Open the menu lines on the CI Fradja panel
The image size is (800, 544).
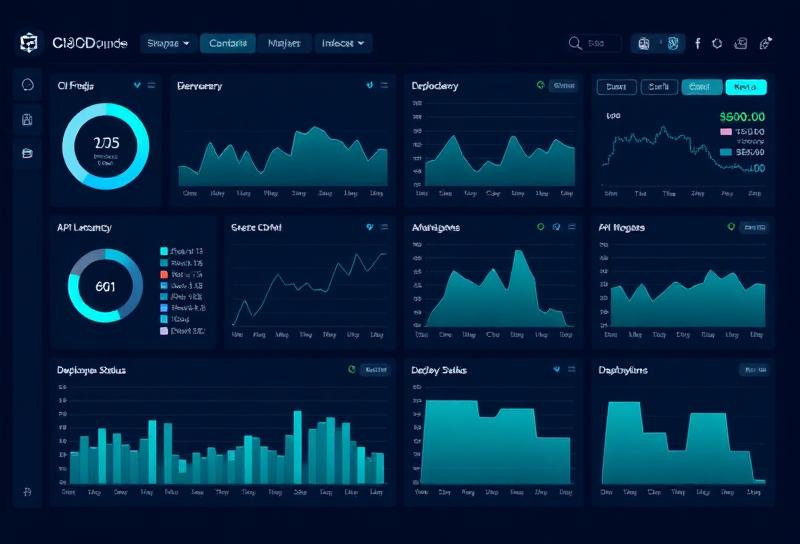coord(151,86)
